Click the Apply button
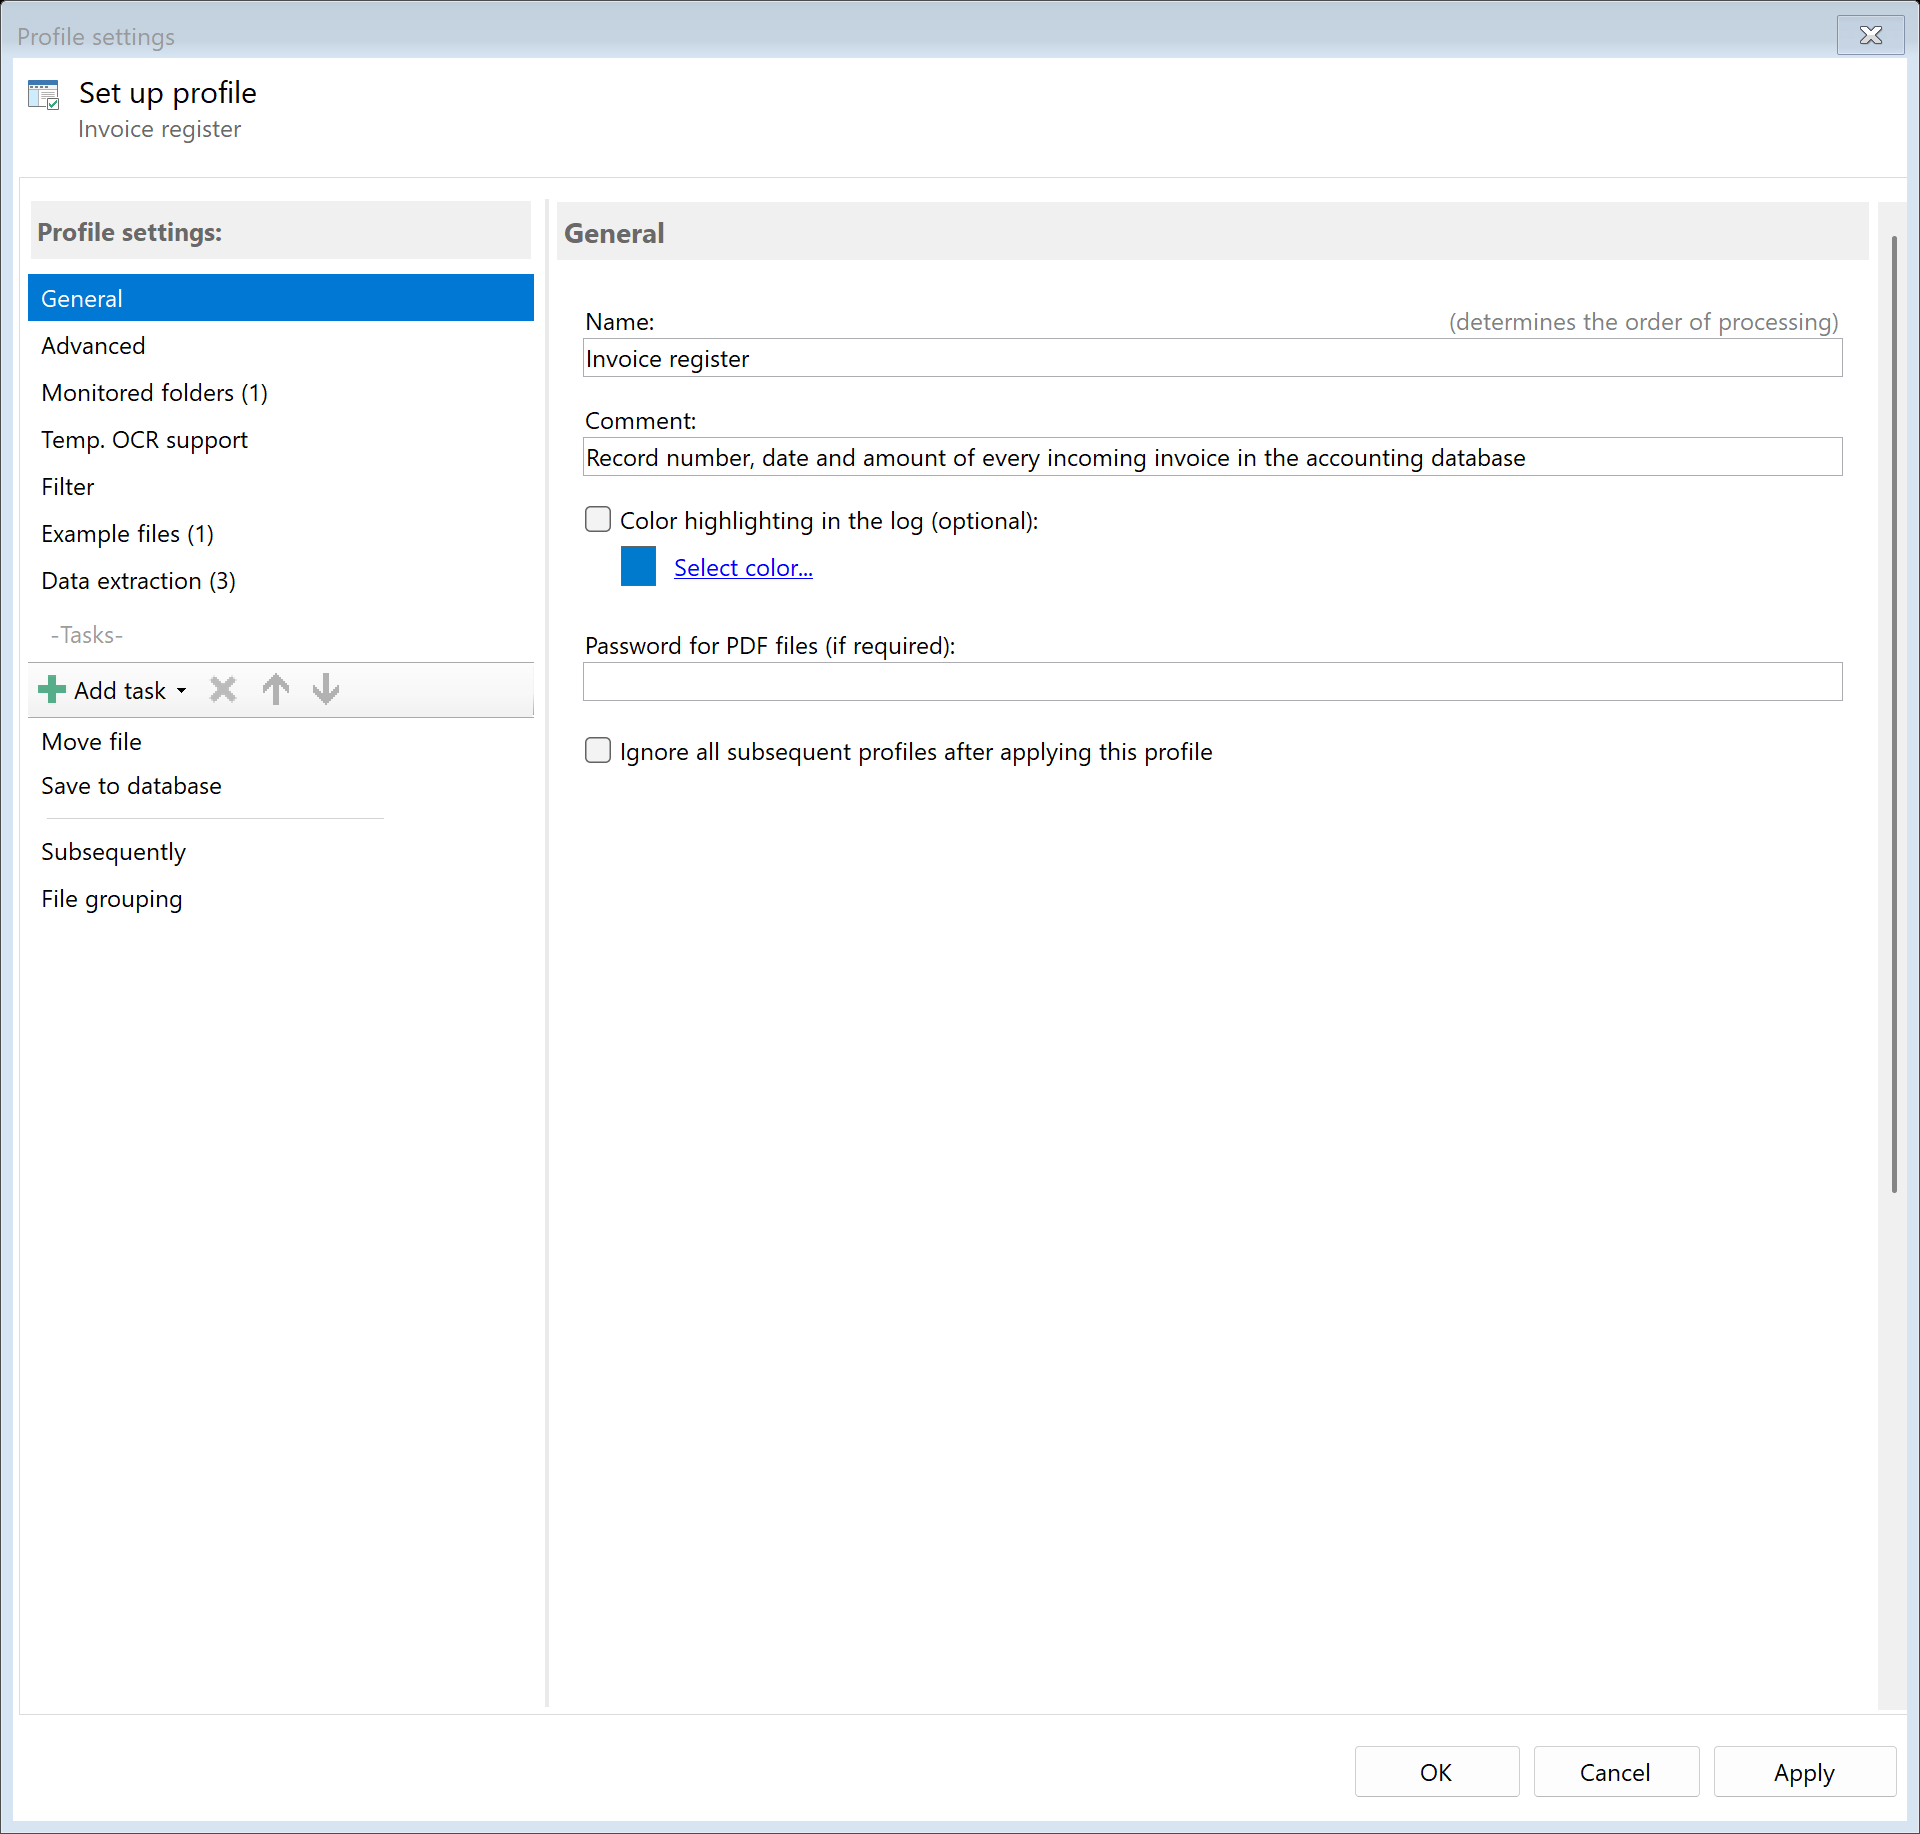The width and height of the screenshot is (1920, 1834). click(x=1803, y=1772)
